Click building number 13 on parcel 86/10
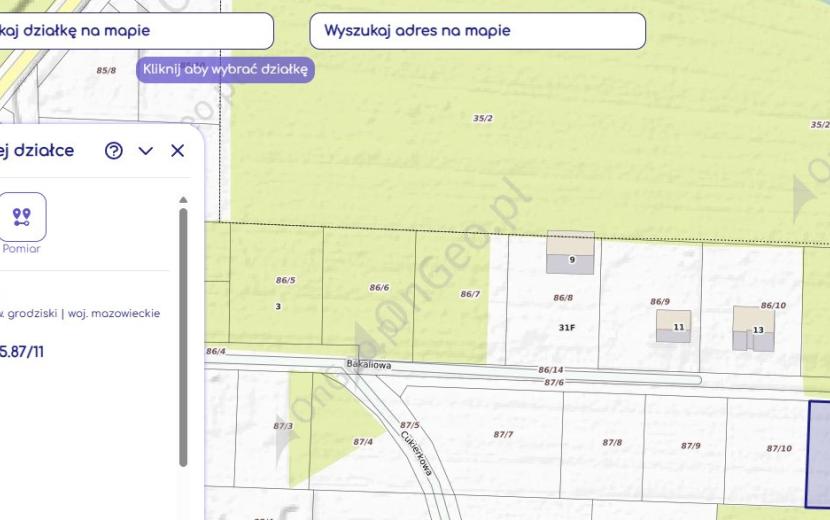This screenshot has width=830, height=520. pyautogui.click(x=754, y=328)
